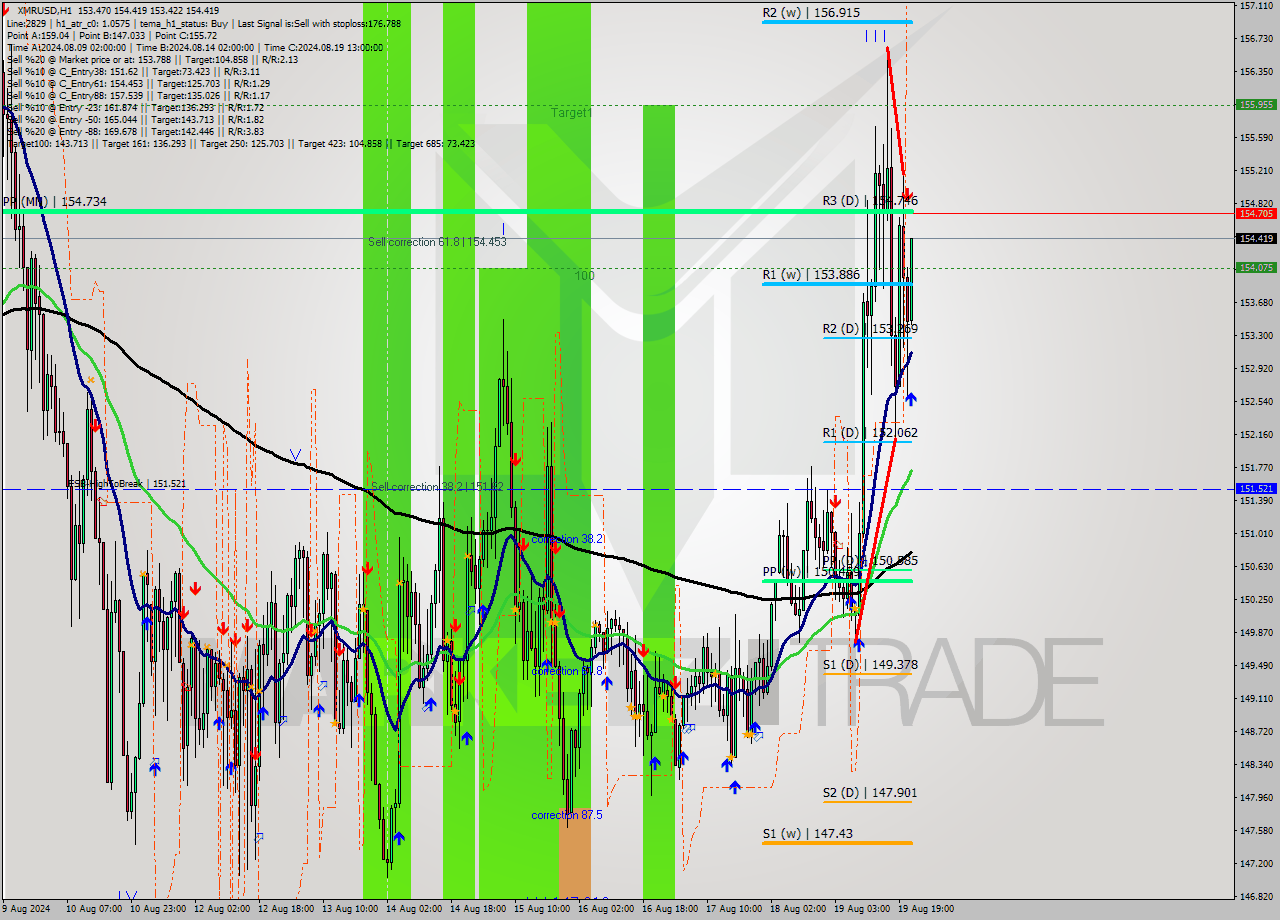Click the black 154.419 current price tag
Image resolution: width=1280 pixels, height=920 pixels.
[1255, 238]
